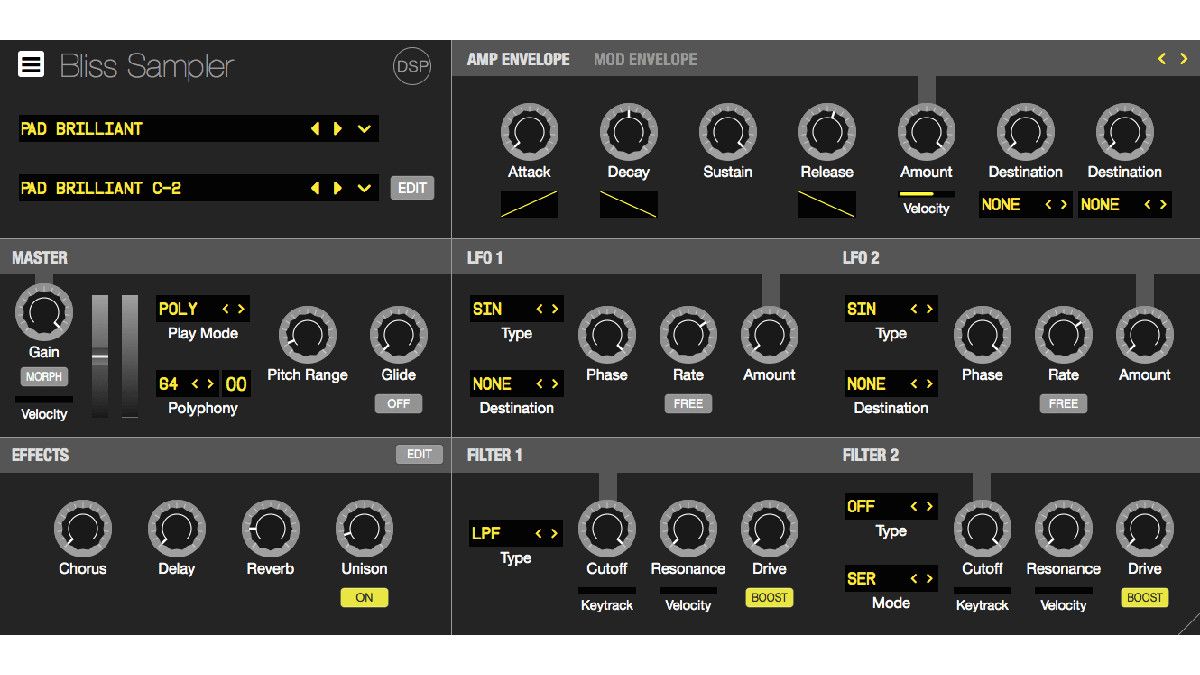
Task: Click the MORPH button under Gain
Action: click(44, 376)
